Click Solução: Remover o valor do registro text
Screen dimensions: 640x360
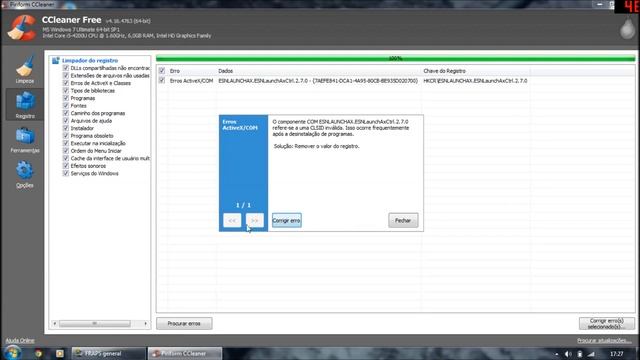click(317, 146)
